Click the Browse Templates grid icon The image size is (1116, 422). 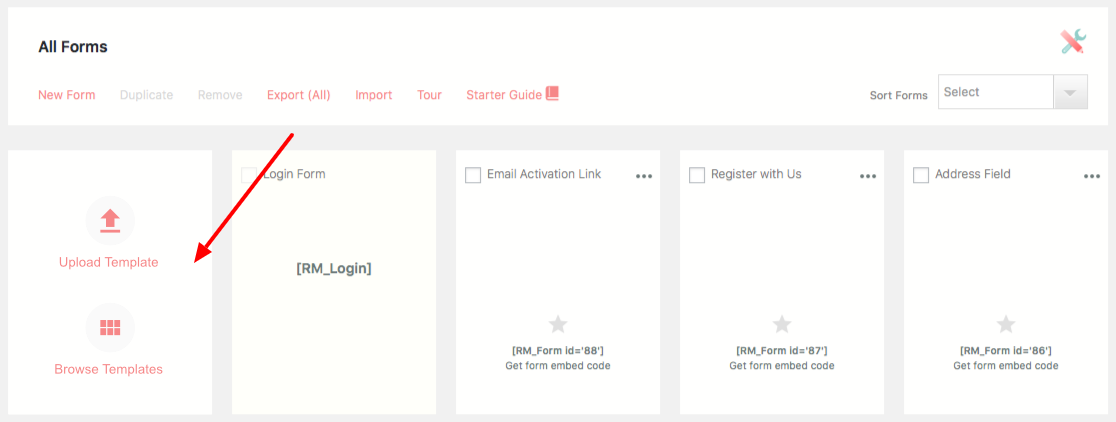(x=110, y=327)
